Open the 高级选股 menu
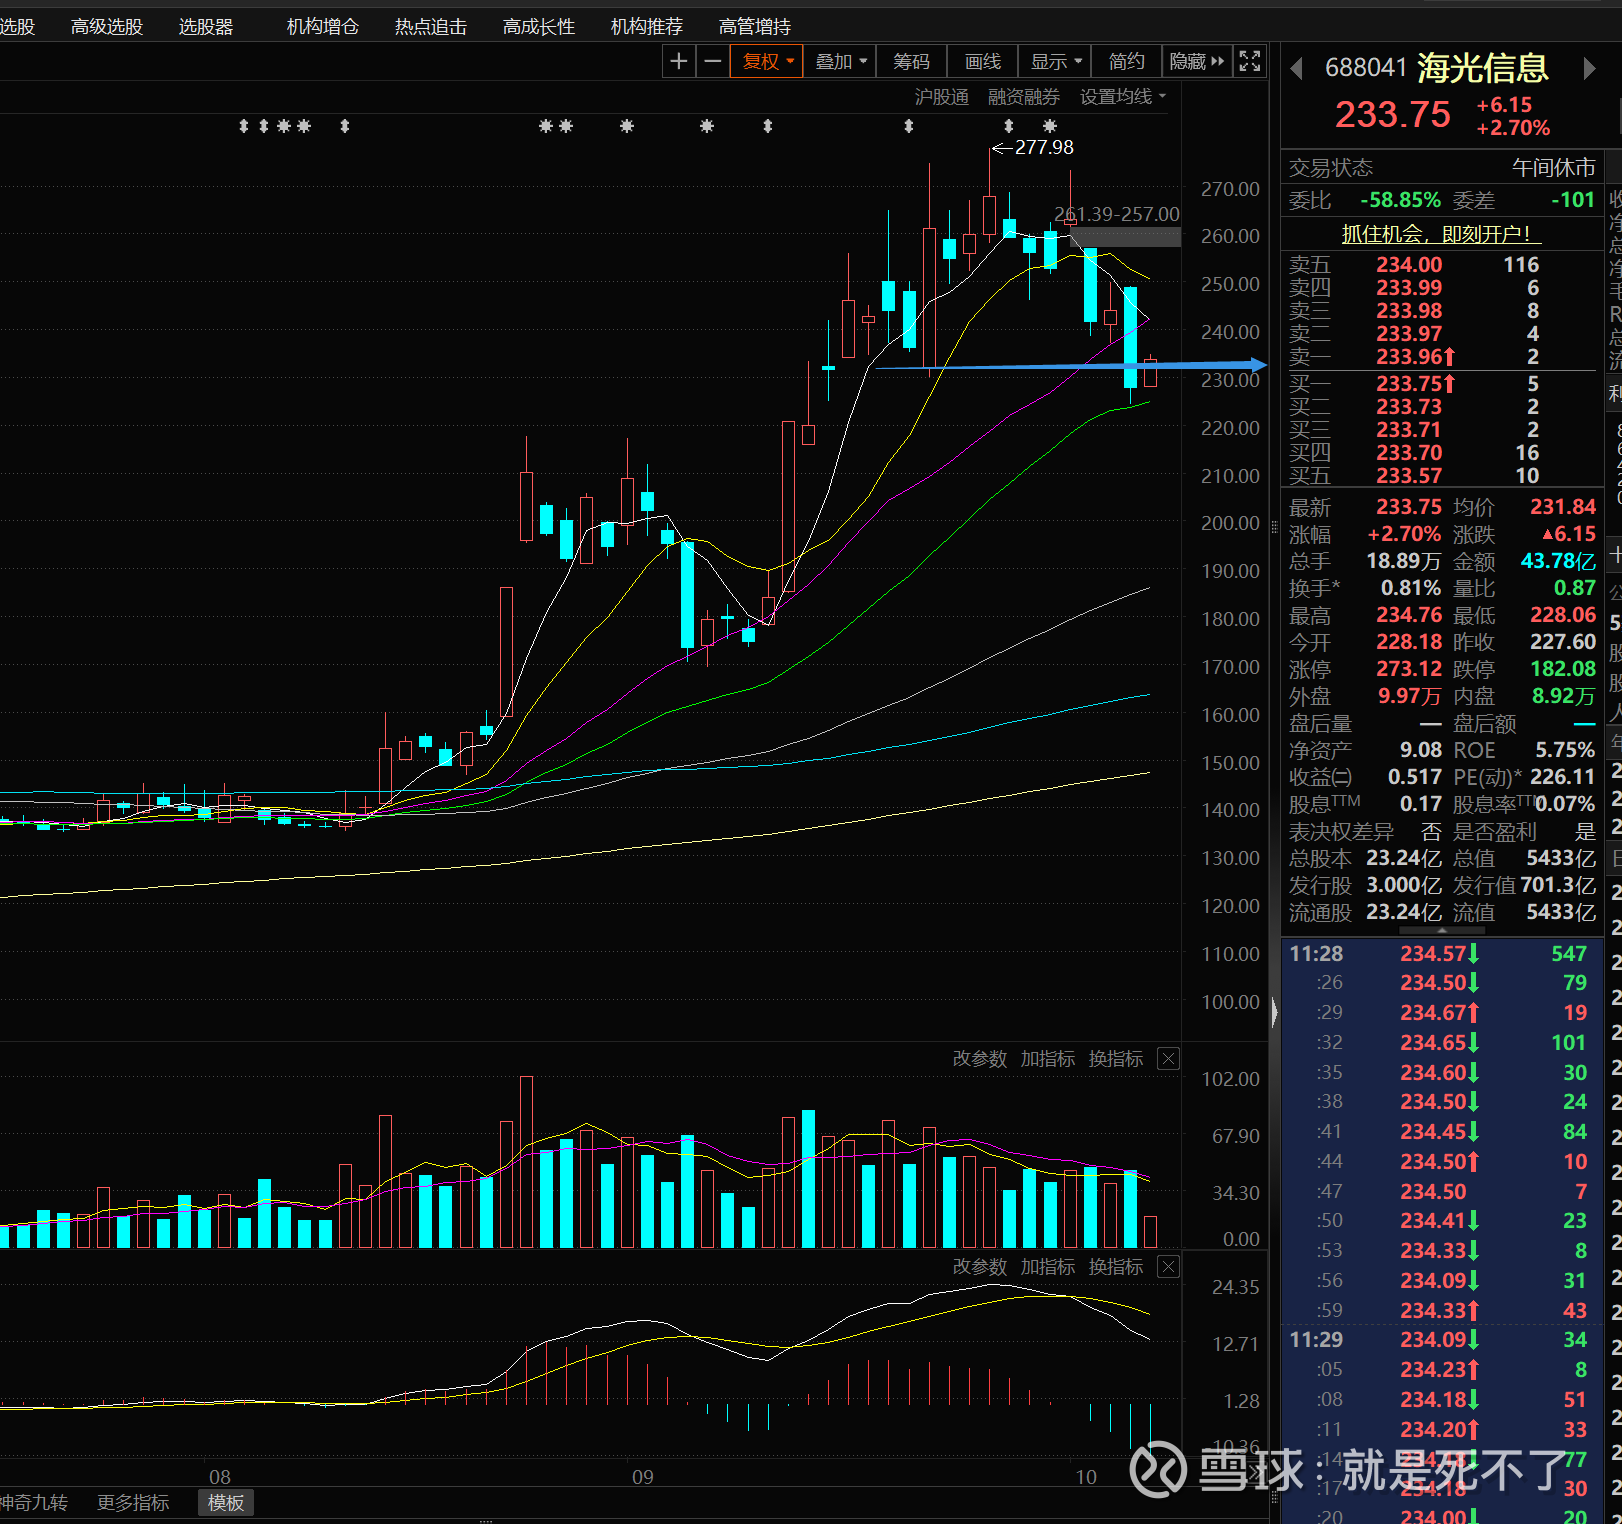Image resolution: width=1622 pixels, height=1524 pixels. click(107, 27)
